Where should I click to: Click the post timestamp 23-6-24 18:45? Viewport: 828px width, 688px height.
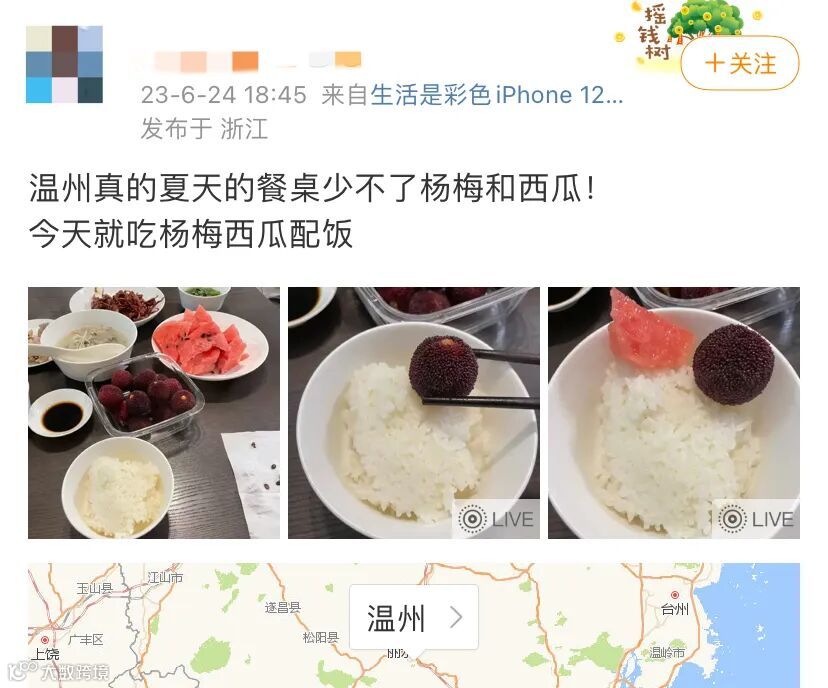point(223,95)
